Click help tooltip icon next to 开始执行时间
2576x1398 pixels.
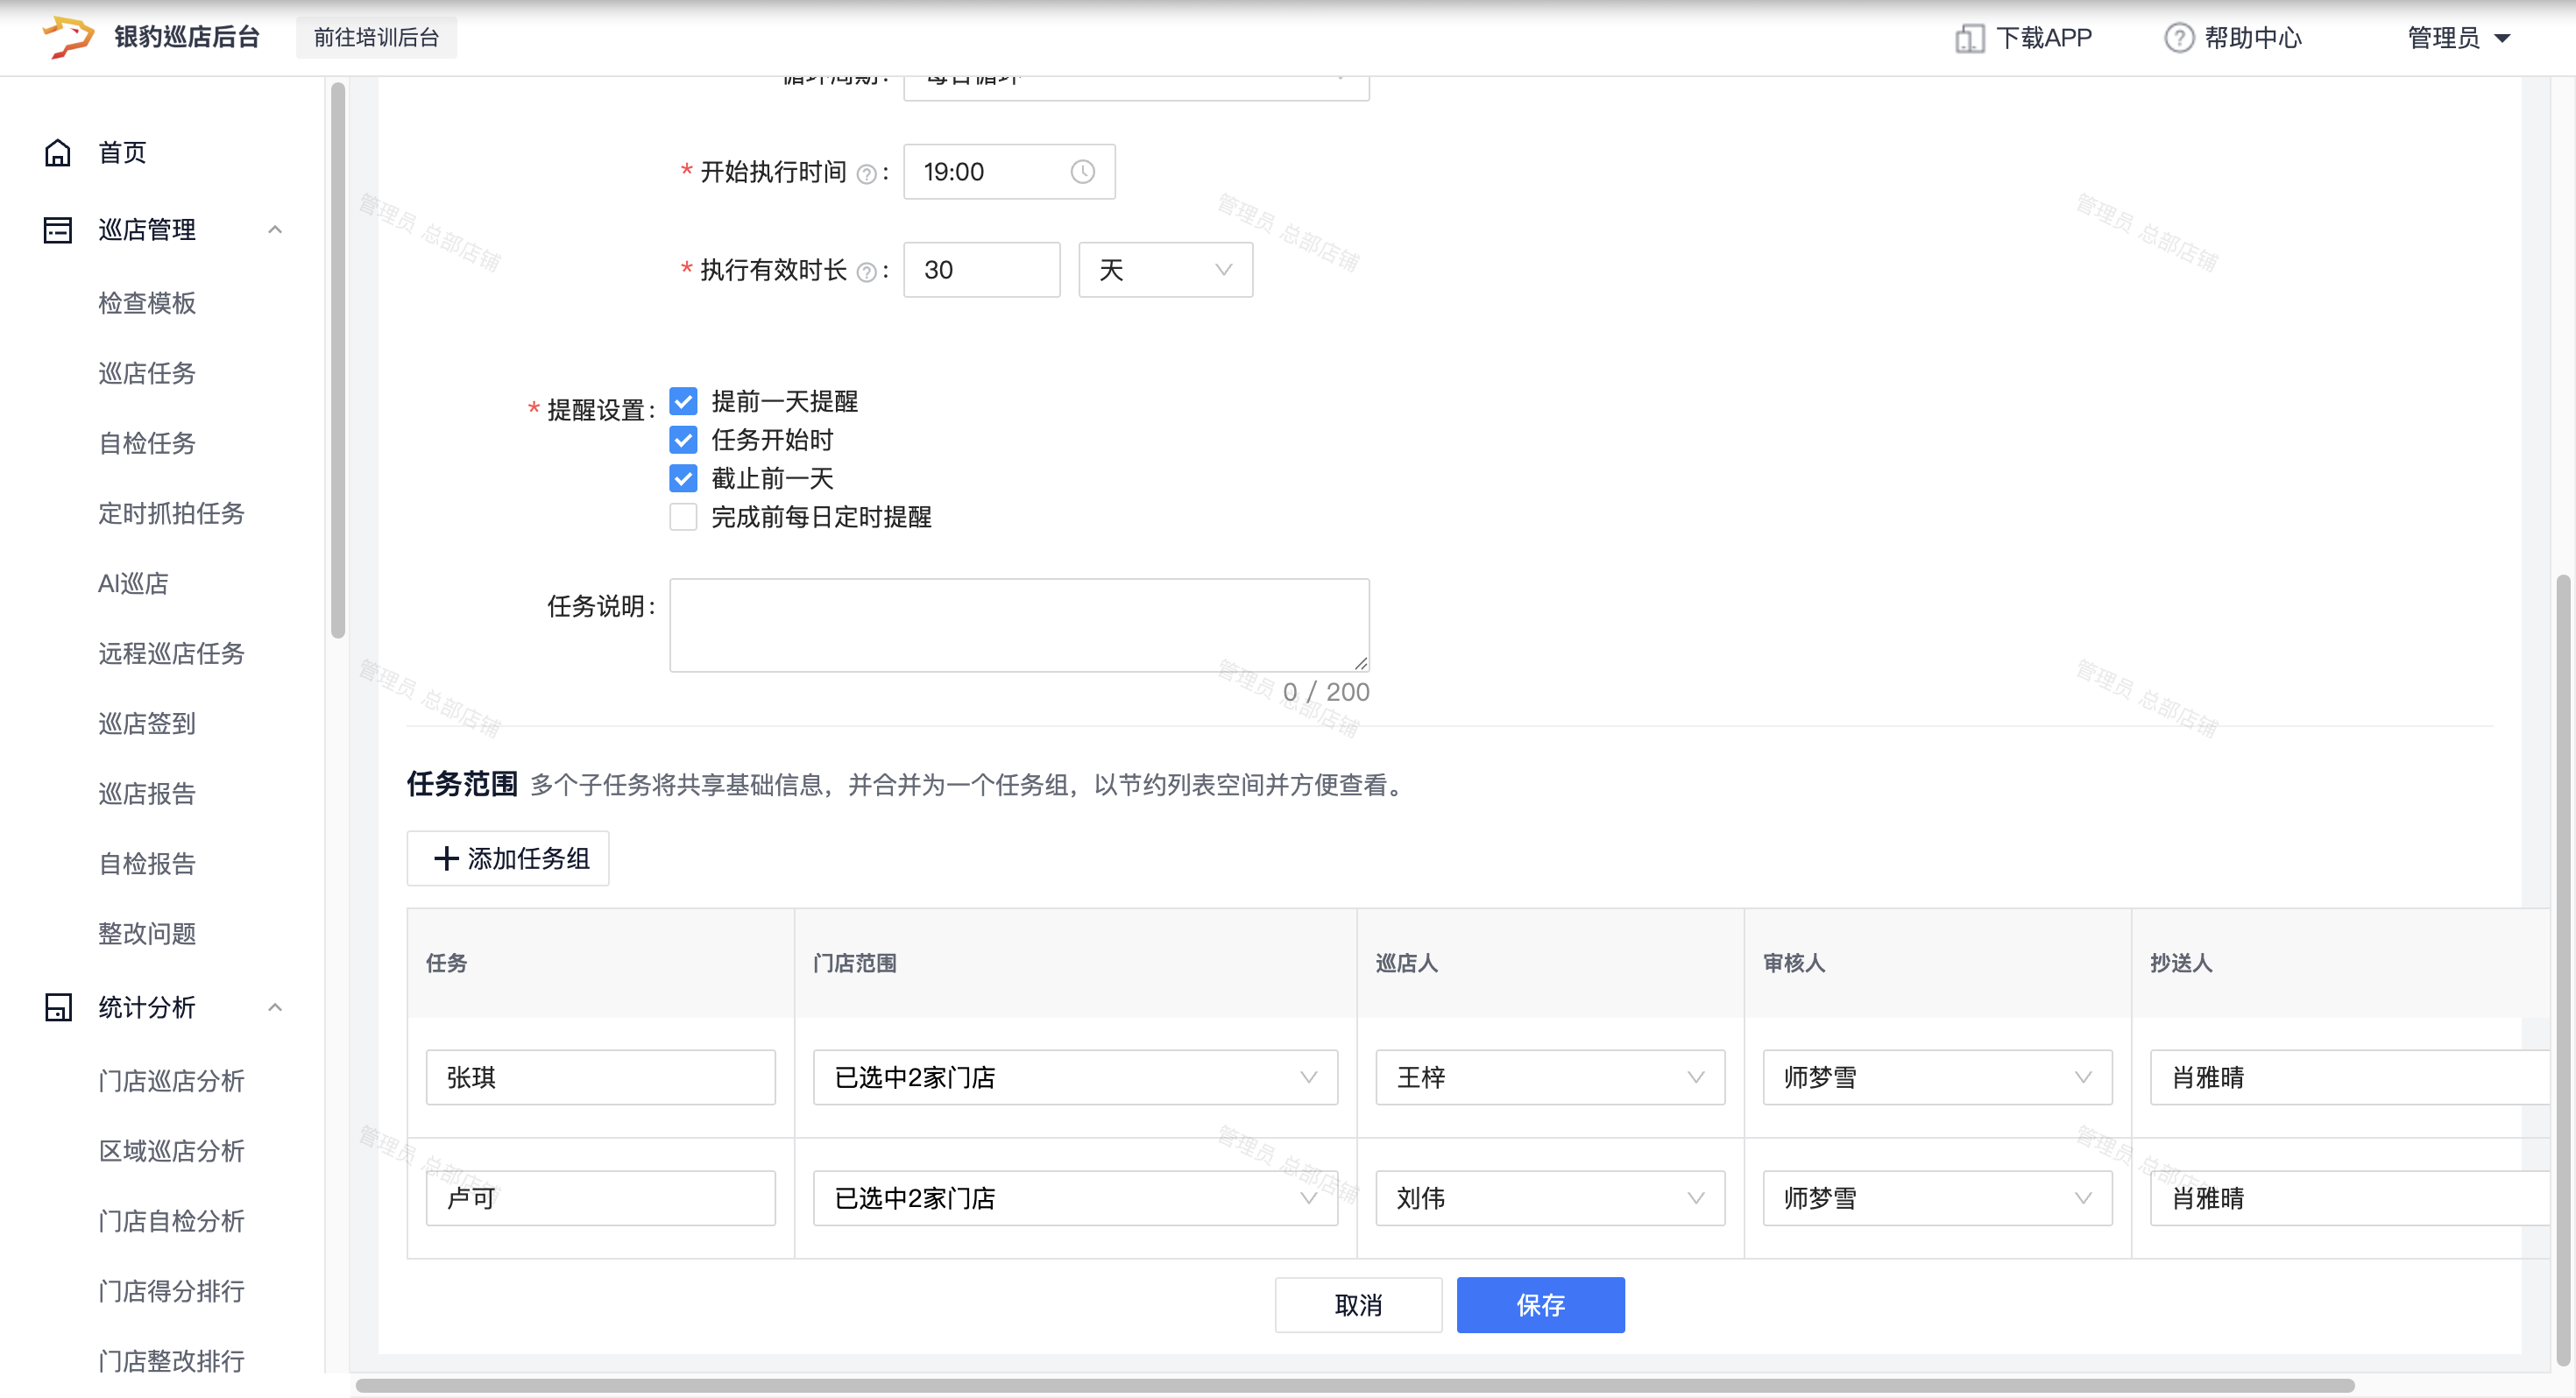pyautogui.click(x=866, y=174)
